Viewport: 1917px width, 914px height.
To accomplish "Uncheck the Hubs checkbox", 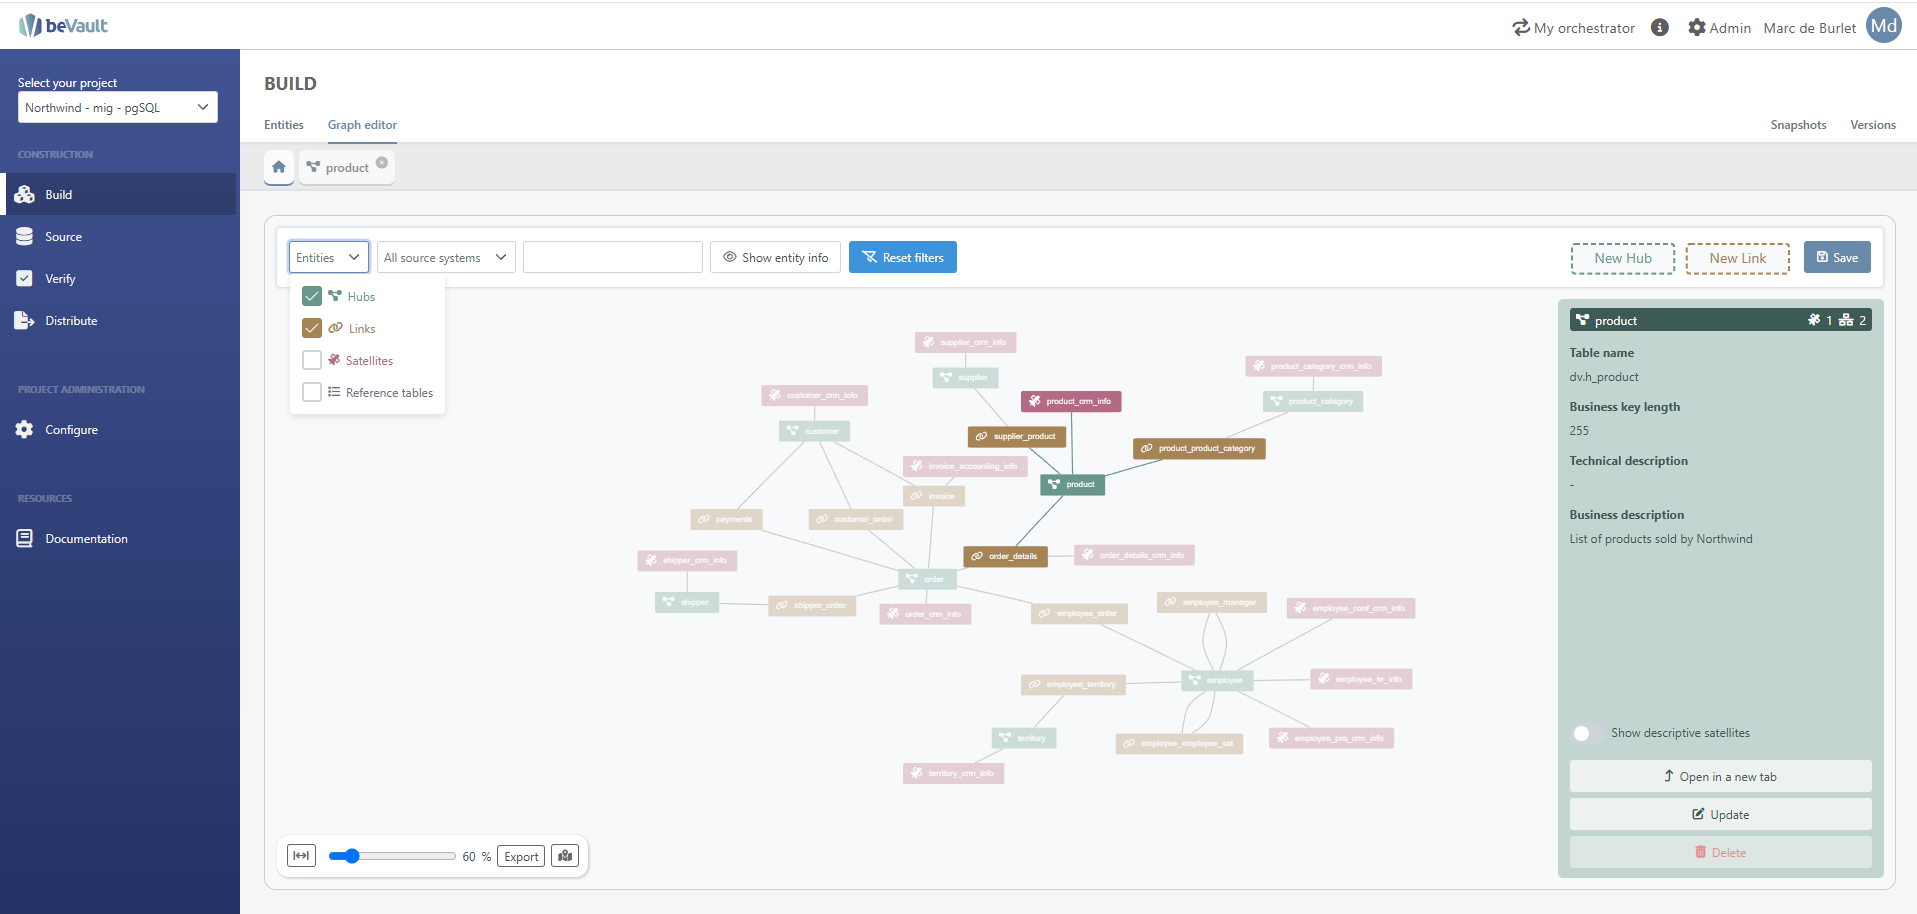I will pos(312,296).
